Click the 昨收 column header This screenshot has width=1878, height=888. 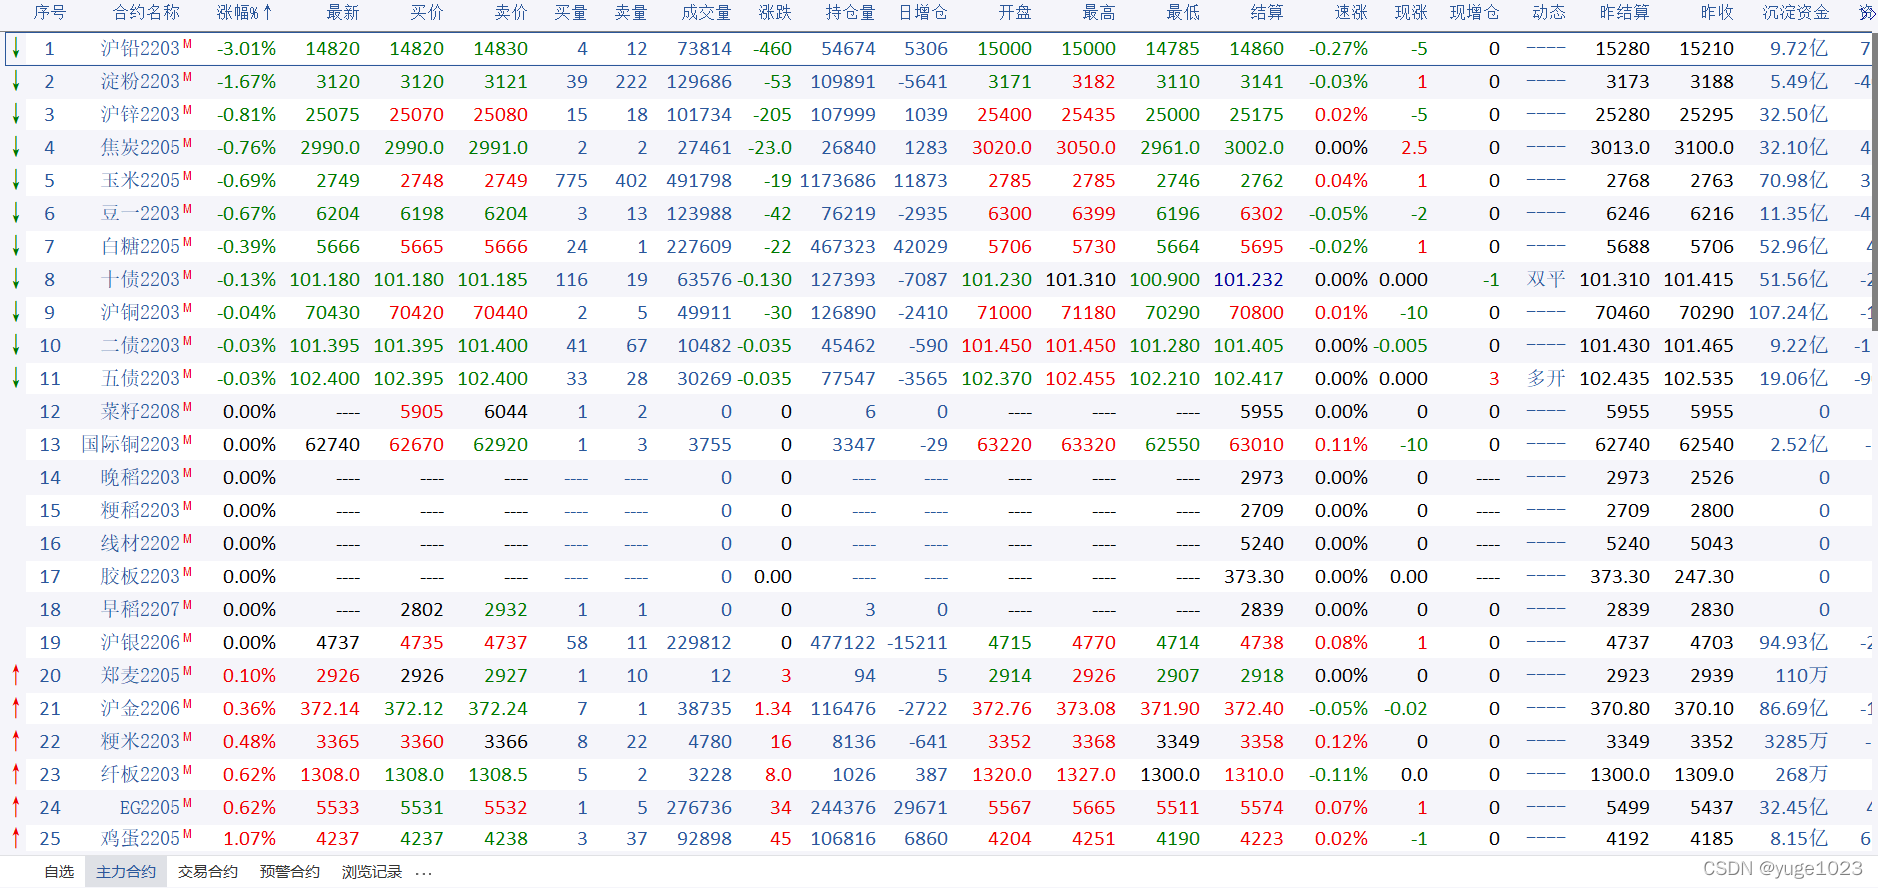pyautogui.click(x=1717, y=13)
